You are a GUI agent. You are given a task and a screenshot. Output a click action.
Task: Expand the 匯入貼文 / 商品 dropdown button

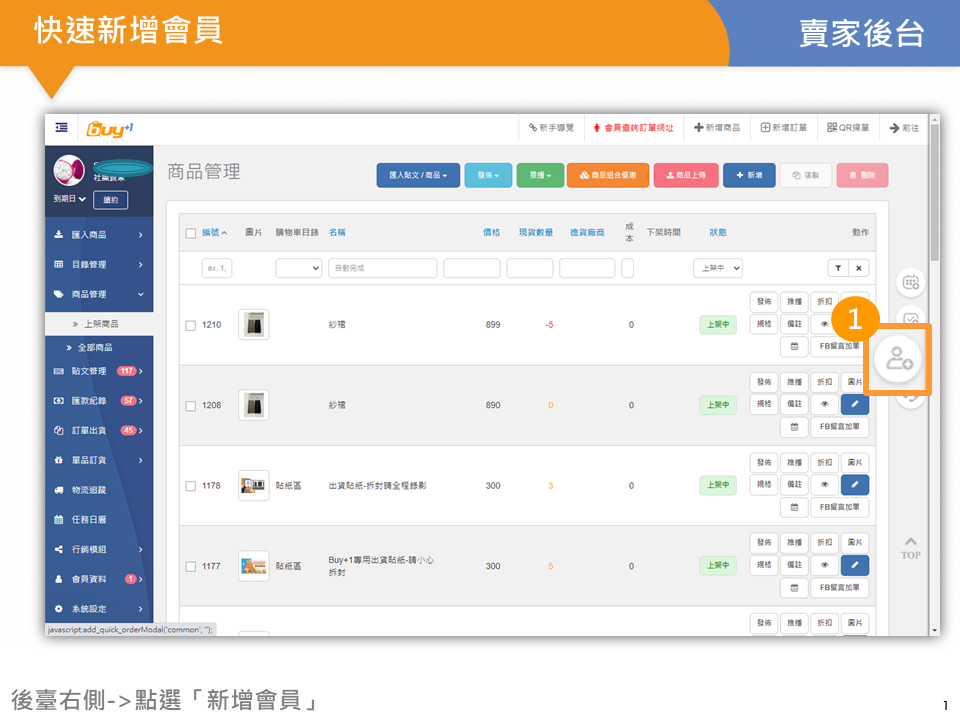pos(418,175)
